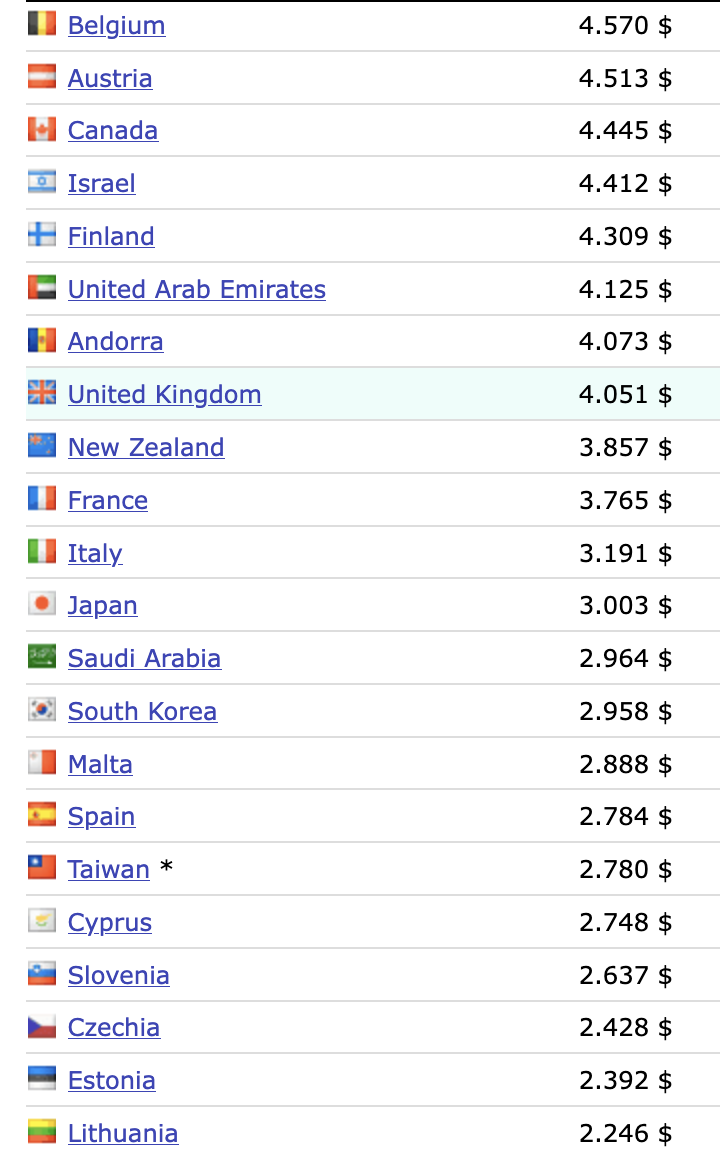Open the Estonia country link

[111, 1080]
